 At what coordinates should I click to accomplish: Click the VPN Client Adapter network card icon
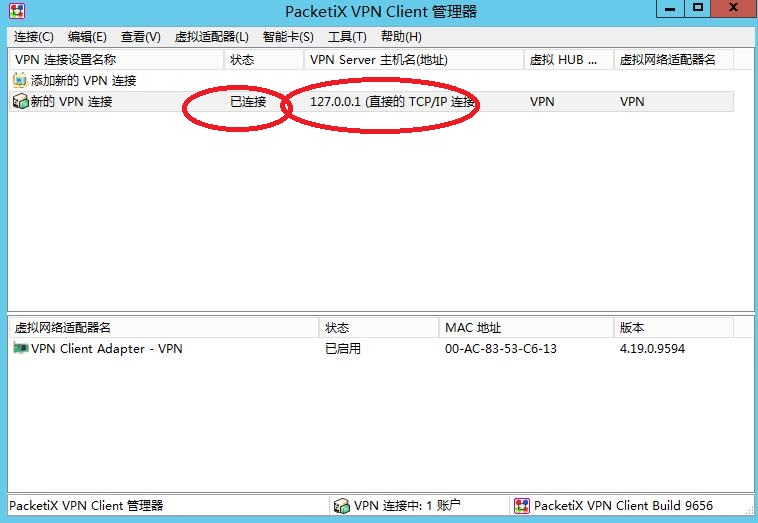(21, 349)
